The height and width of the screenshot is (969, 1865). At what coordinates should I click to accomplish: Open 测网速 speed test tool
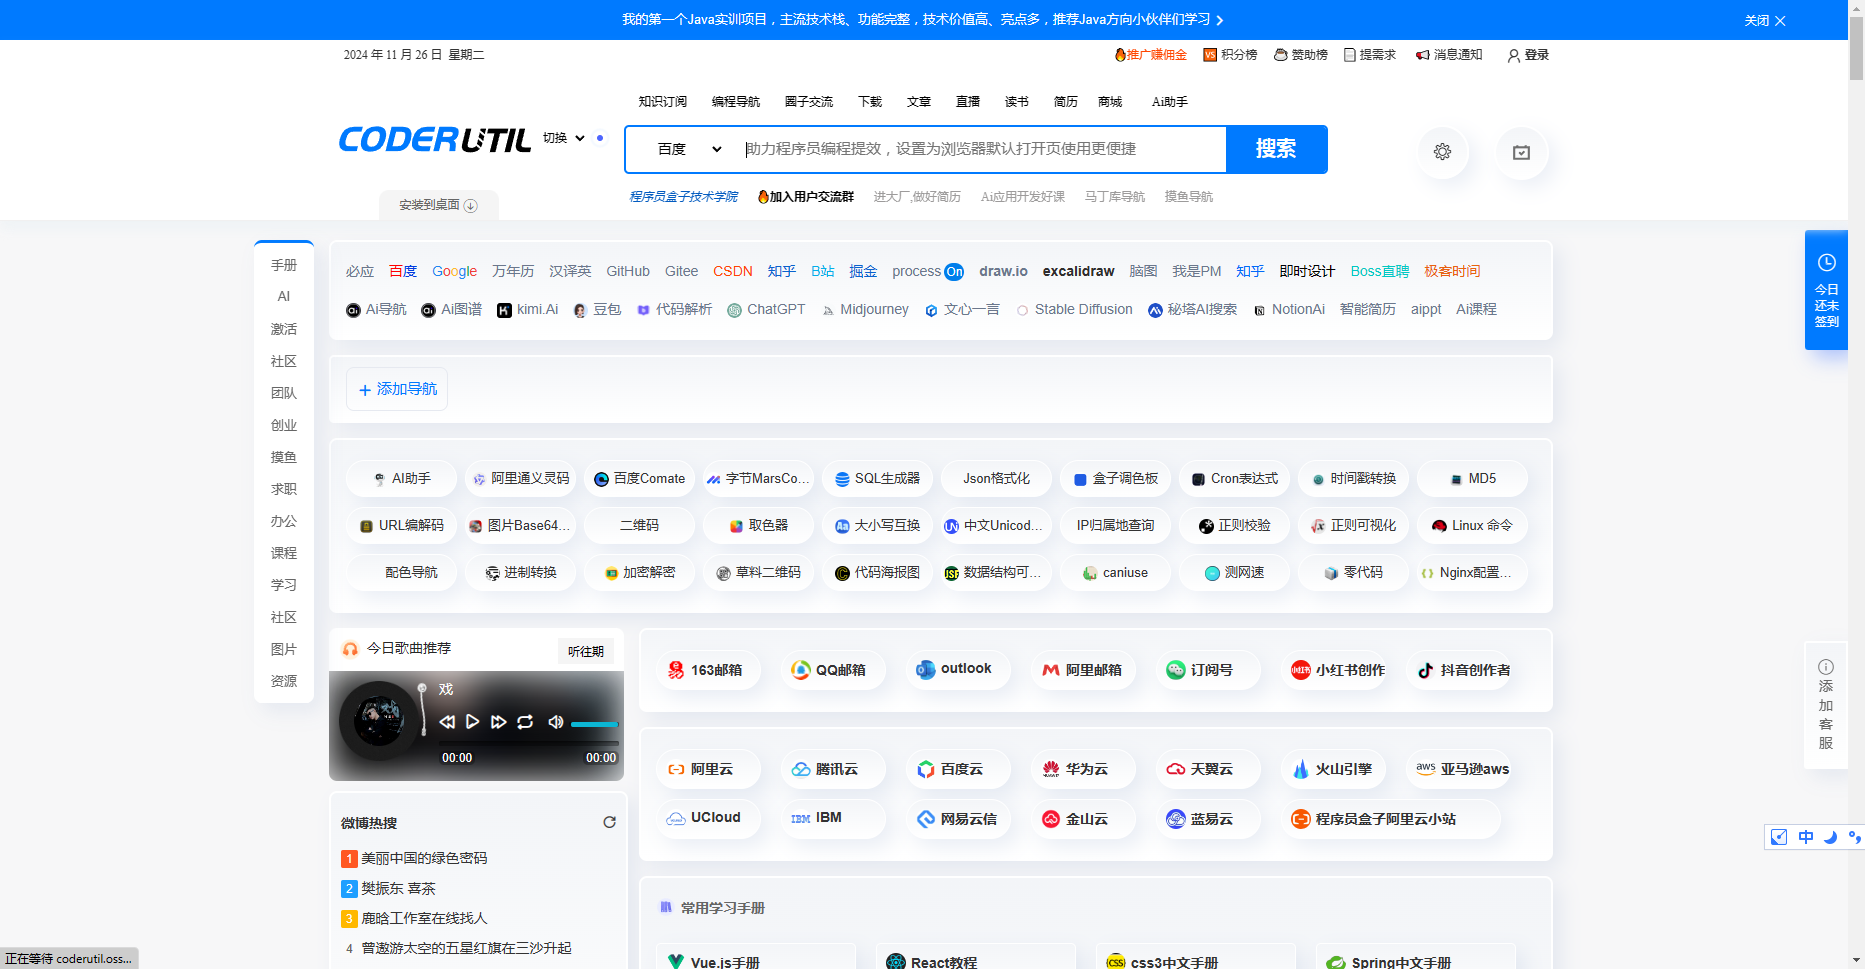(1234, 573)
